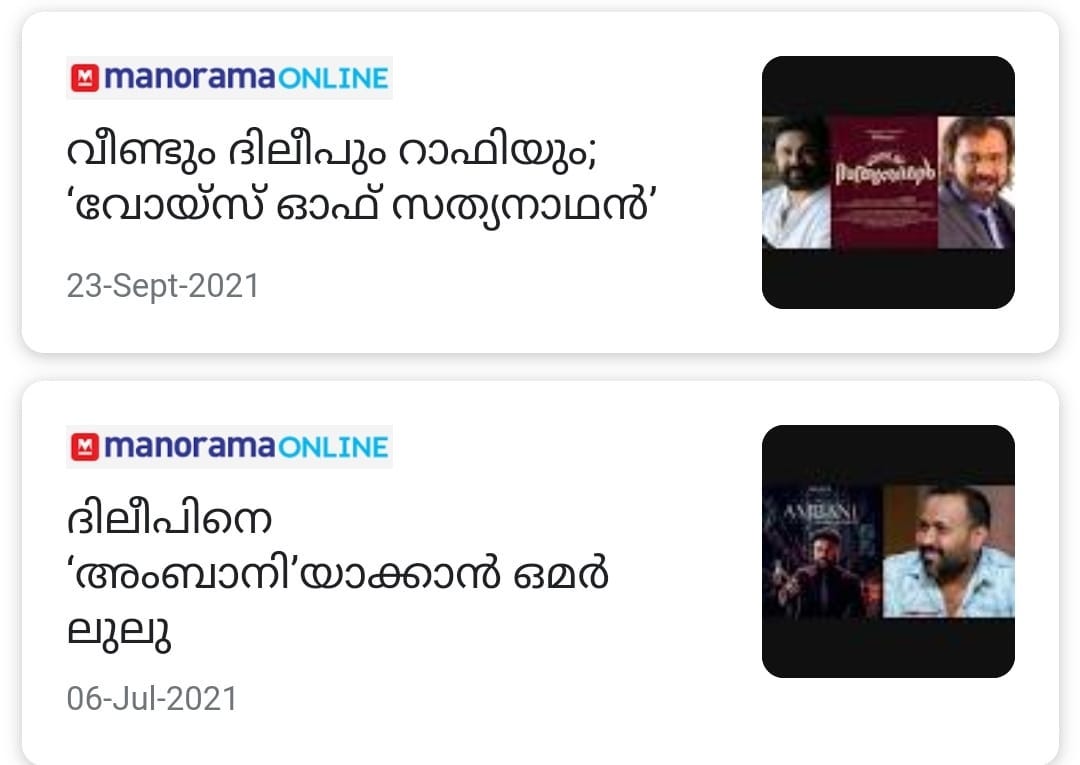Click the 'അംബാനി'യാക്കാൻ ഒമർ headline line
The width and height of the screenshot is (1080, 765).
coord(338,574)
